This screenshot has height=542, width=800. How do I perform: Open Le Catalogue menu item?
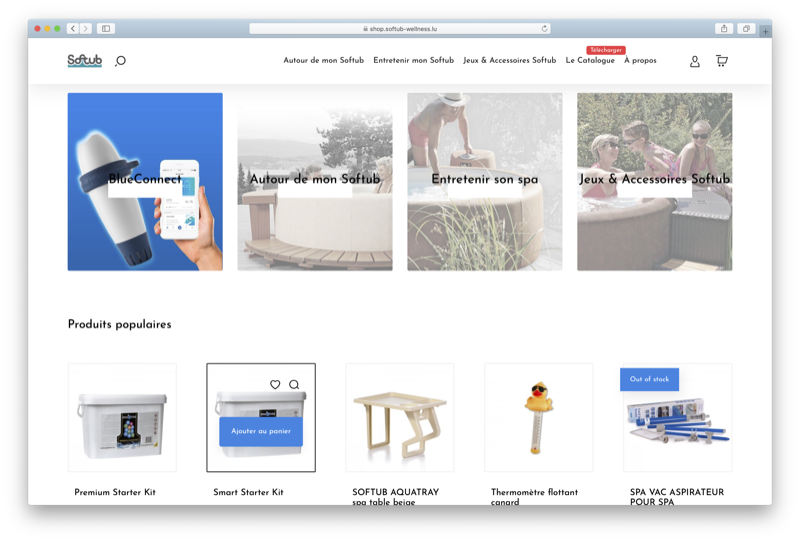590,60
